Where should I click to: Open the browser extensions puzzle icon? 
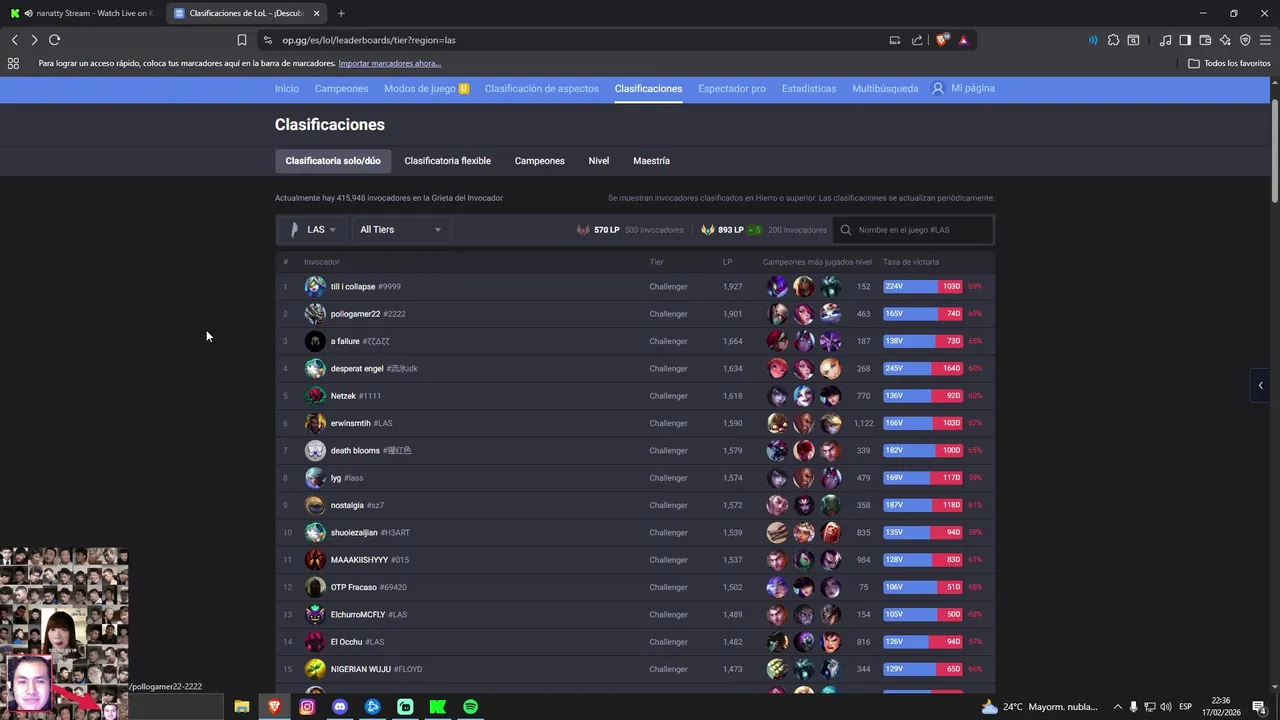click(1113, 40)
